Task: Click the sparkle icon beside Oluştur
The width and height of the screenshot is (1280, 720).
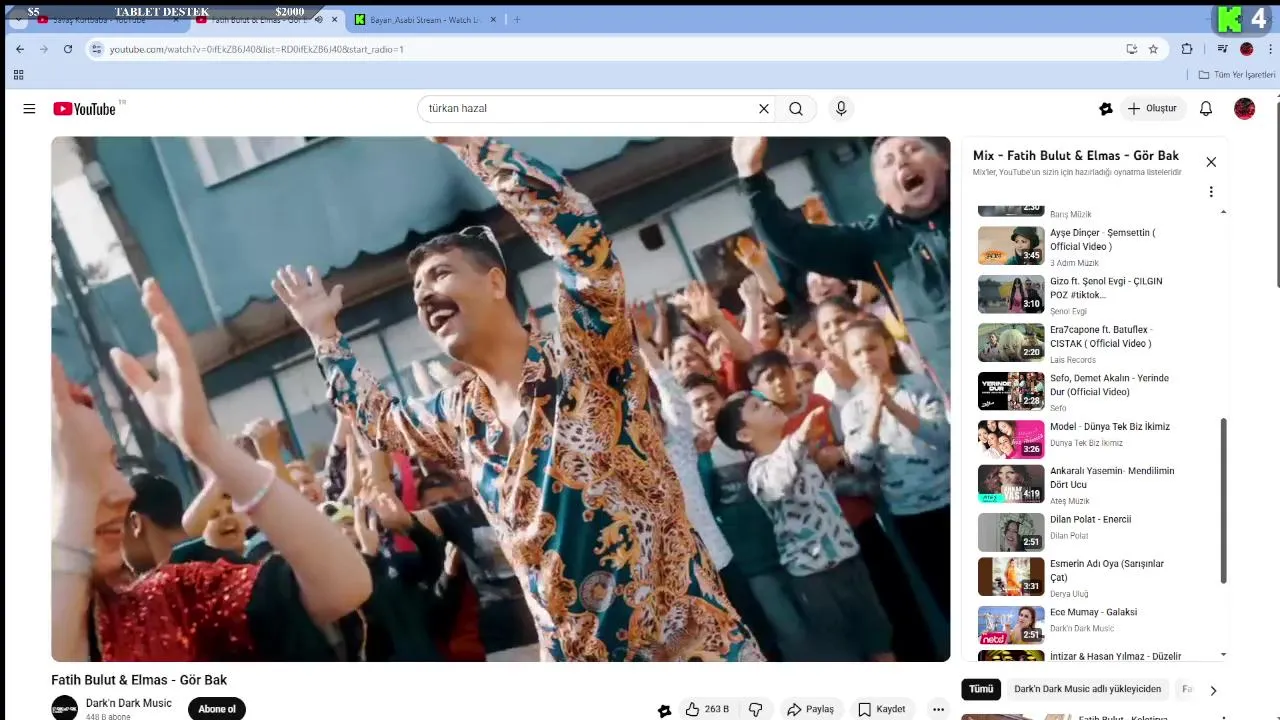Action: click(1106, 109)
